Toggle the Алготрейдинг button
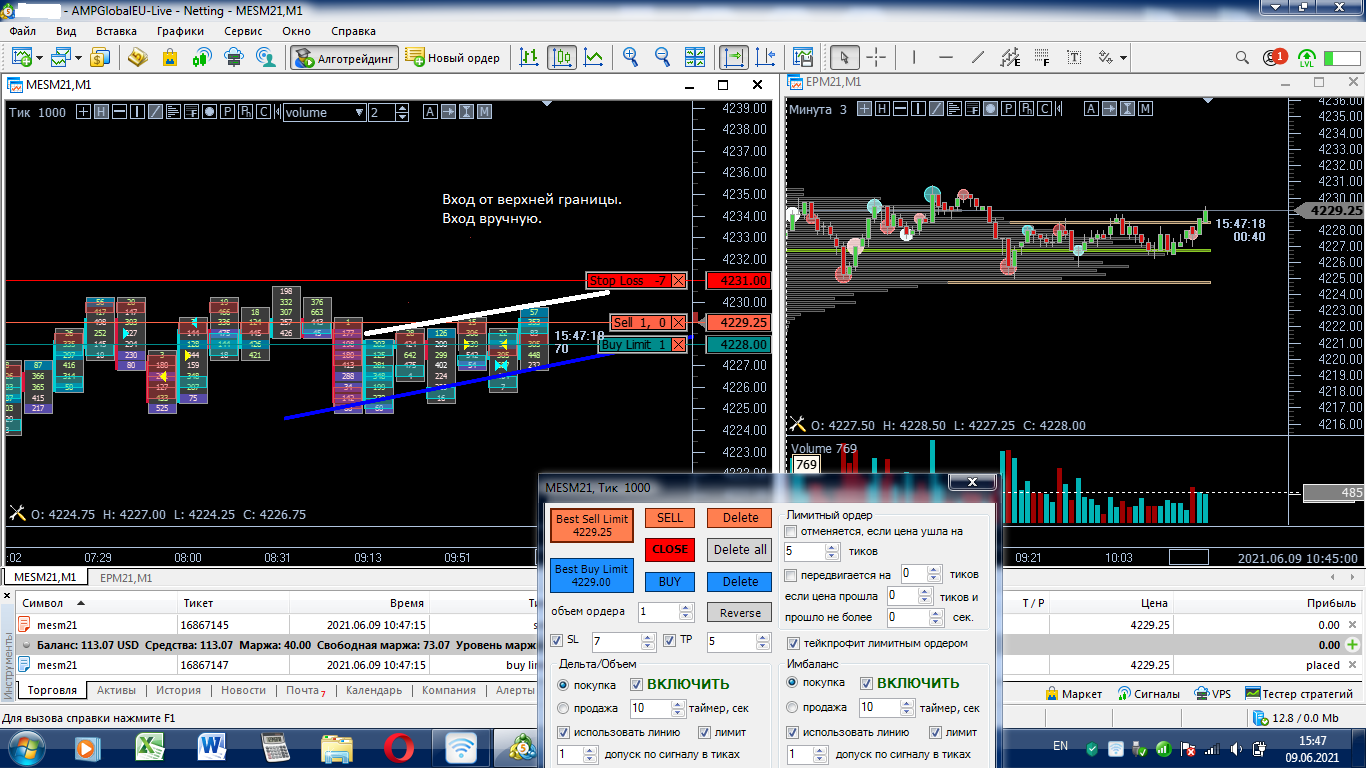 (345, 58)
